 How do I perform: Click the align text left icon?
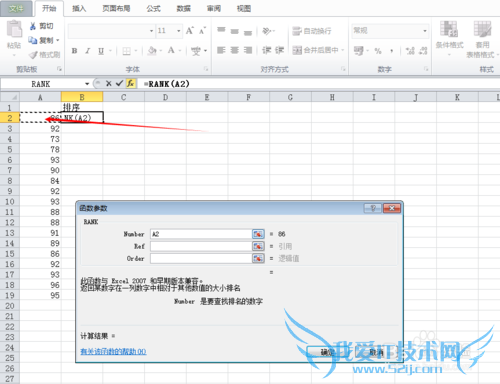pyautogui.click(x=221, y=50)
